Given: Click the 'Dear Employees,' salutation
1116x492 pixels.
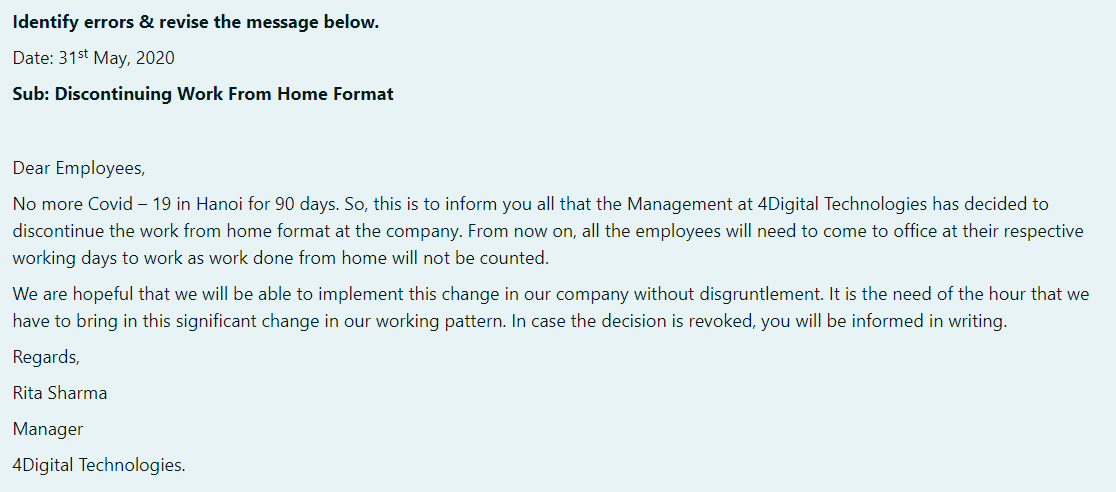Looking at the screenshot, I should [x=79, y=169].
